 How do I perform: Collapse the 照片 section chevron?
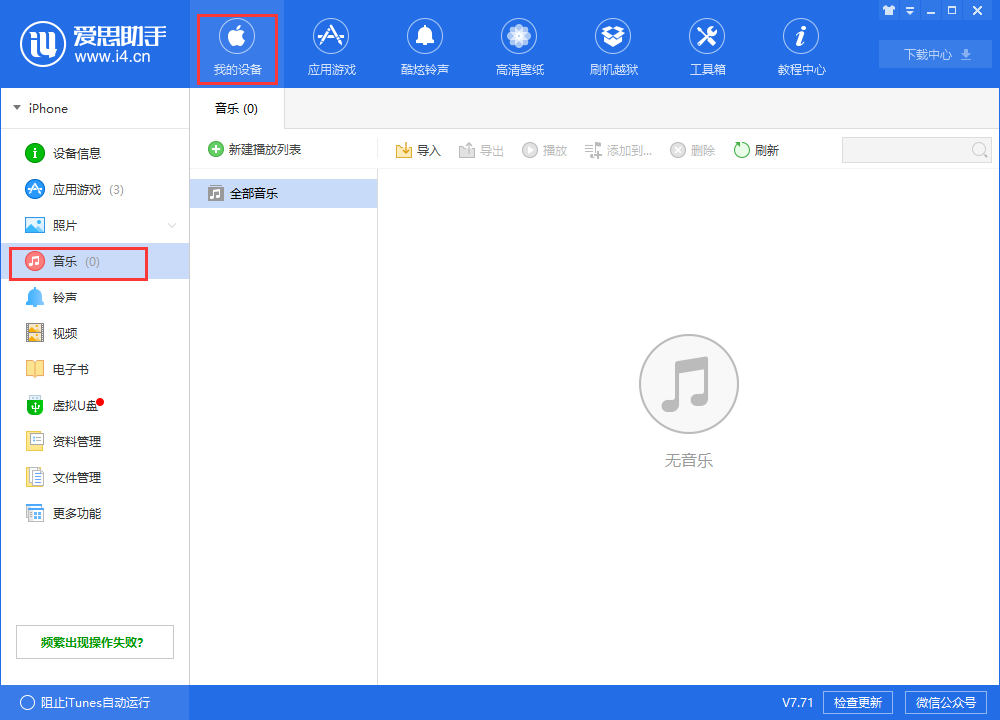pos(172,225)
